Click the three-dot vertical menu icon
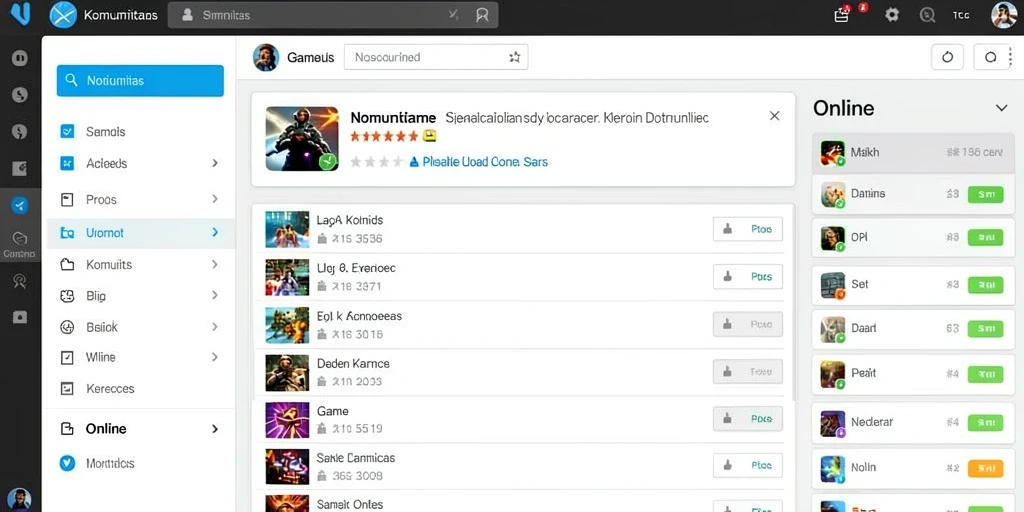Image resolution: width=1024 pixels, height=512 pixels. click(1010, 57)
